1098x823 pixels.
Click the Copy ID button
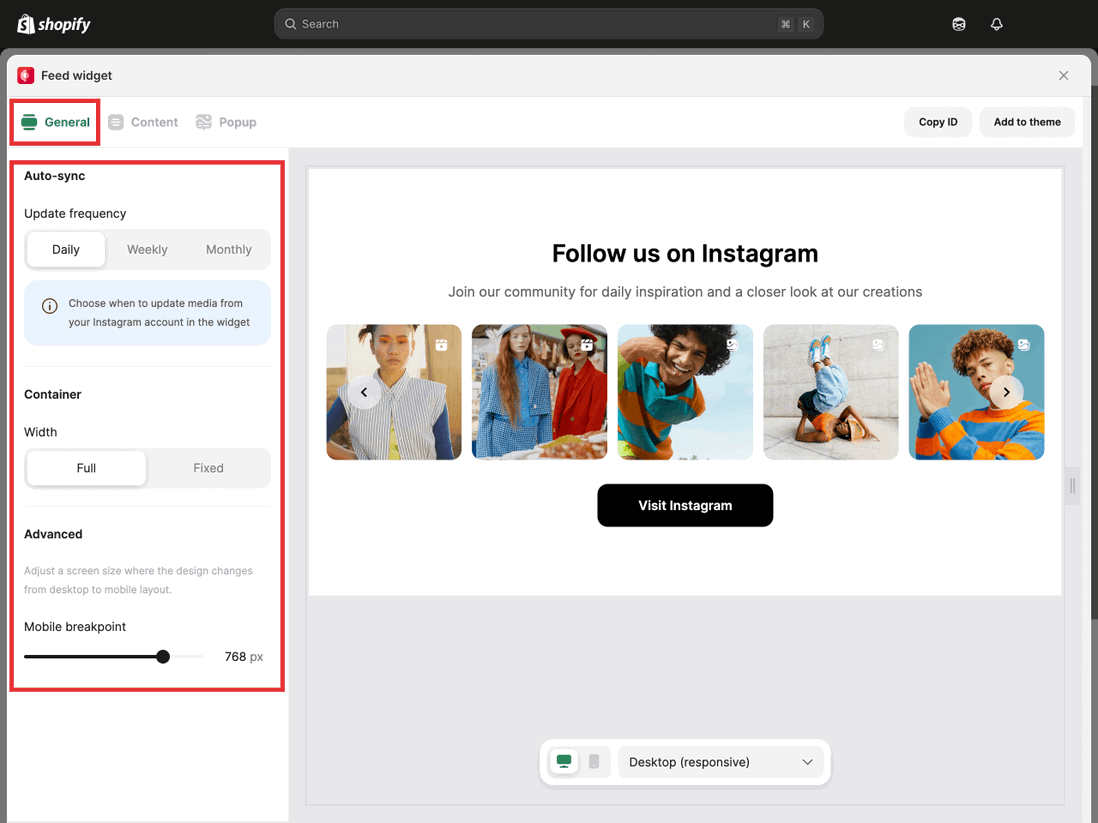point(937,121)
